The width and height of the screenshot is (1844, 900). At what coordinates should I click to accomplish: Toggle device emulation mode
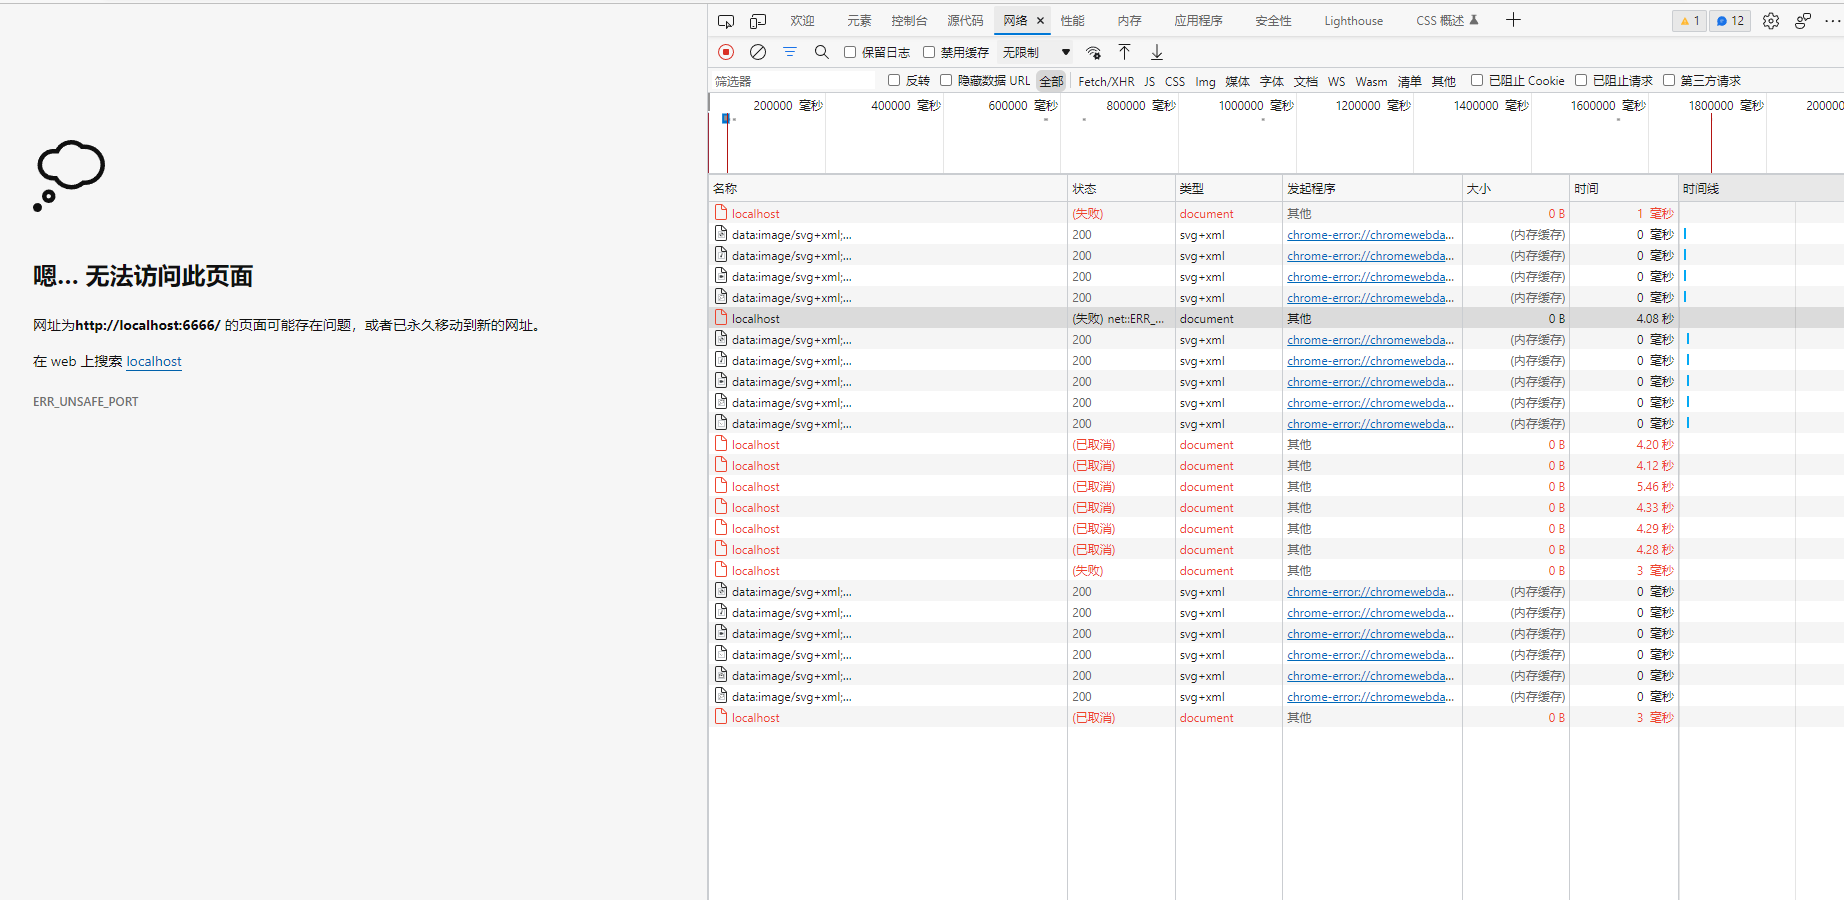[x=756, y=20]
